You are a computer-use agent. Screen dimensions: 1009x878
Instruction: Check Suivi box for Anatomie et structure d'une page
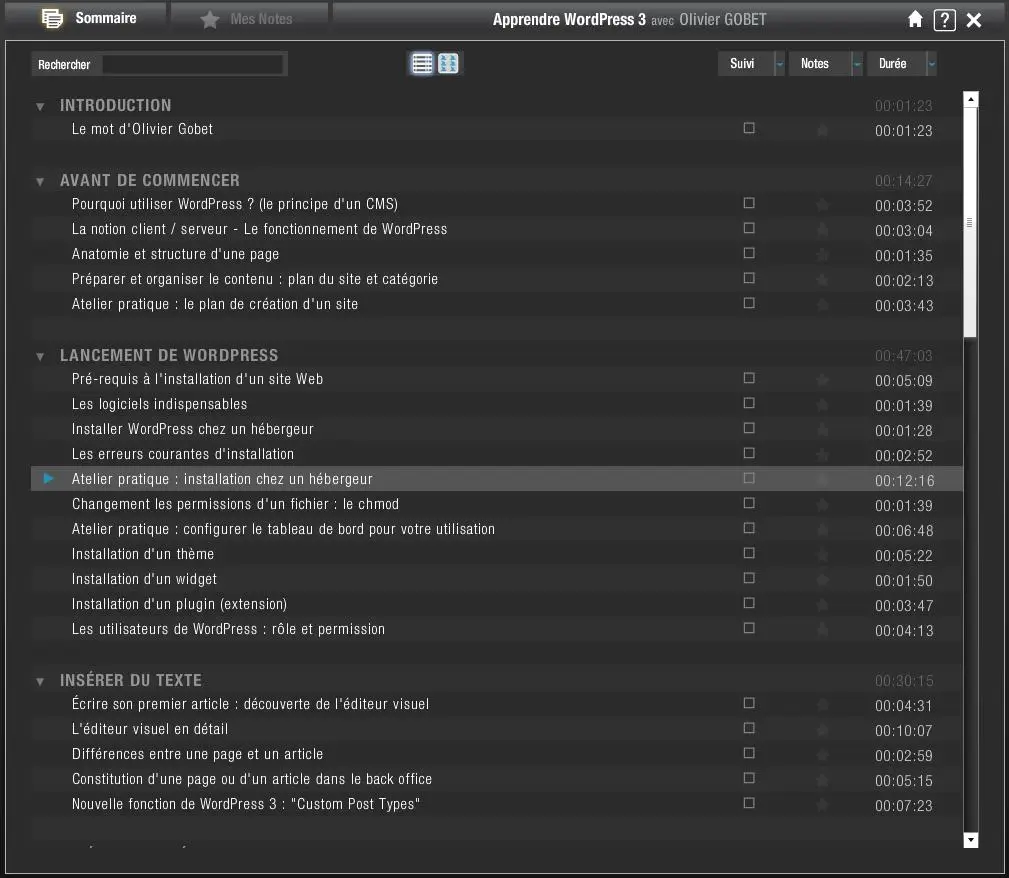pos(749,253)
